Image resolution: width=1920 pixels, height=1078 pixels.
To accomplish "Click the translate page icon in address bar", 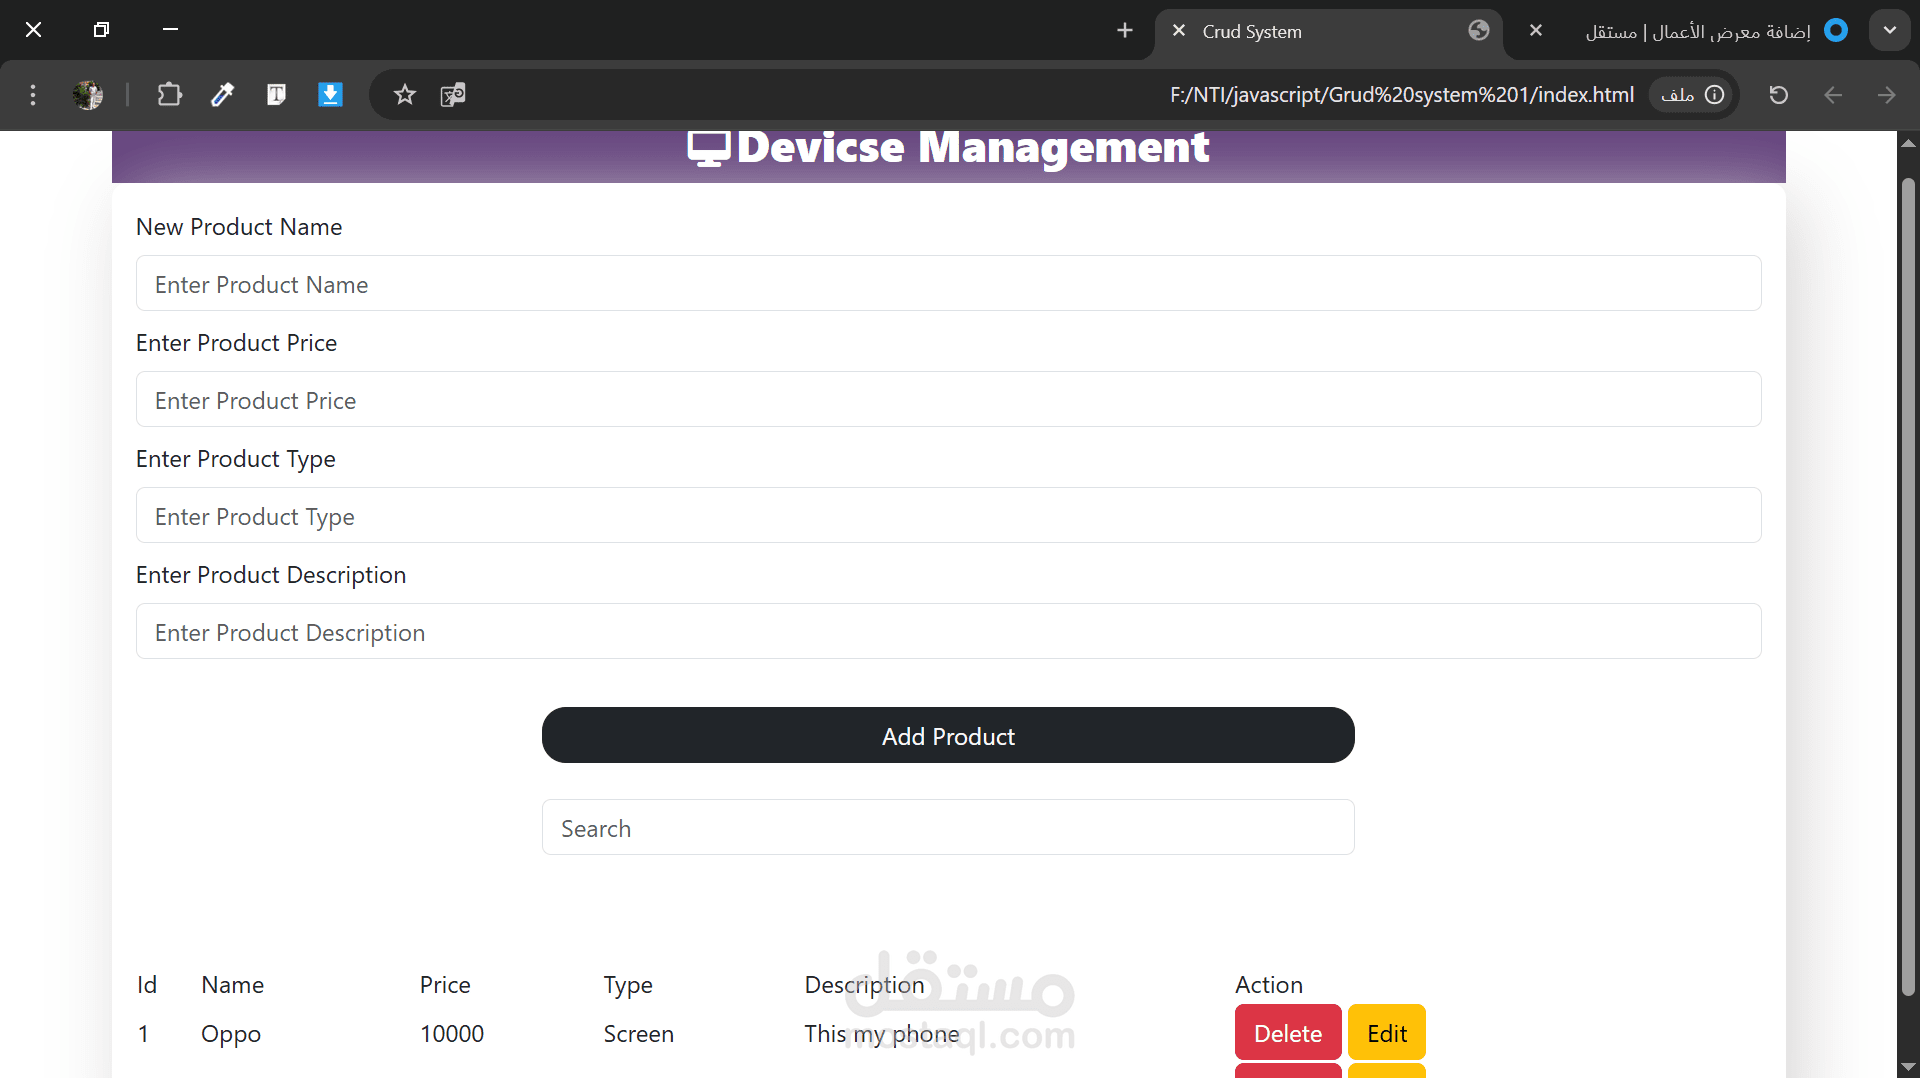I will (x=453, y=95).
